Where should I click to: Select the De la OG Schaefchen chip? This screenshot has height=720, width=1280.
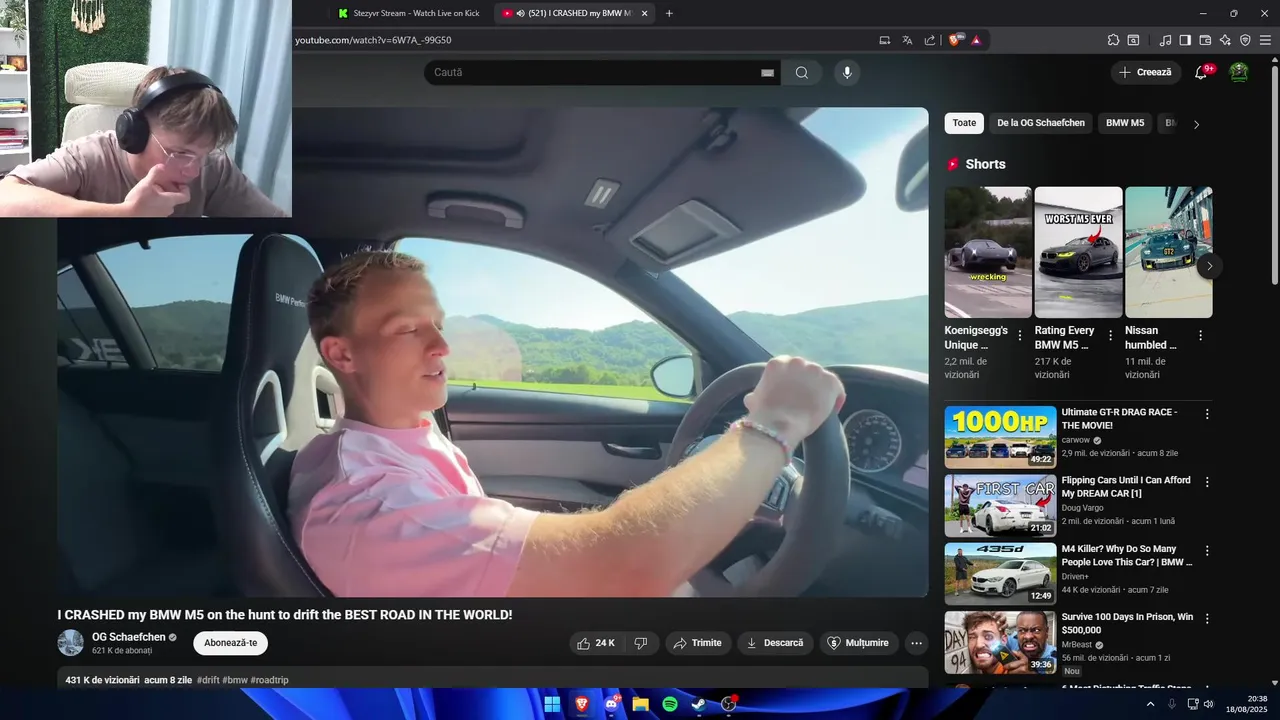pyautogui.click(x=1040, y=123)
